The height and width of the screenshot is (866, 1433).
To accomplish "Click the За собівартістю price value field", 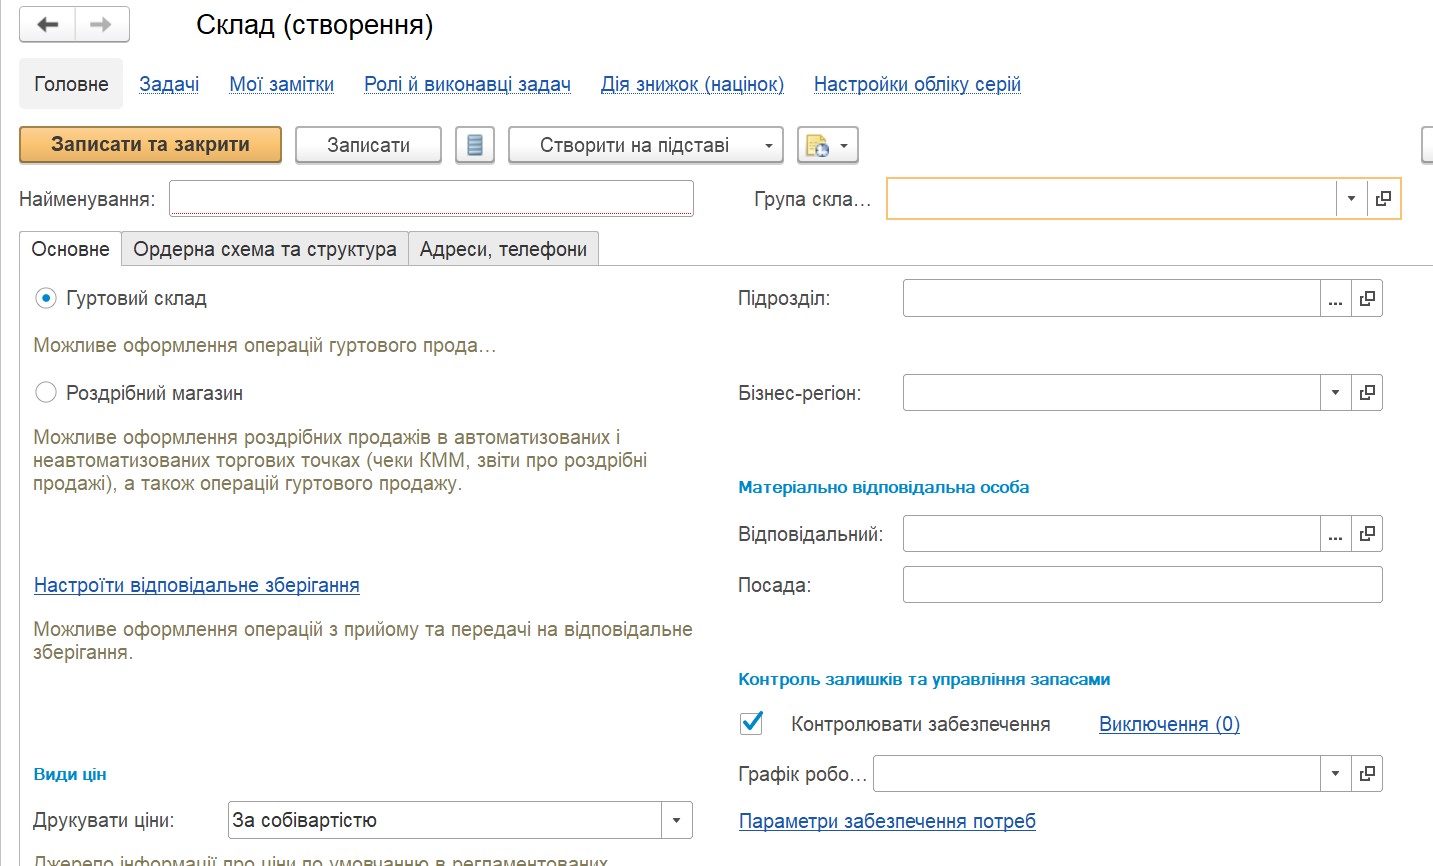I will coord(445,820).
